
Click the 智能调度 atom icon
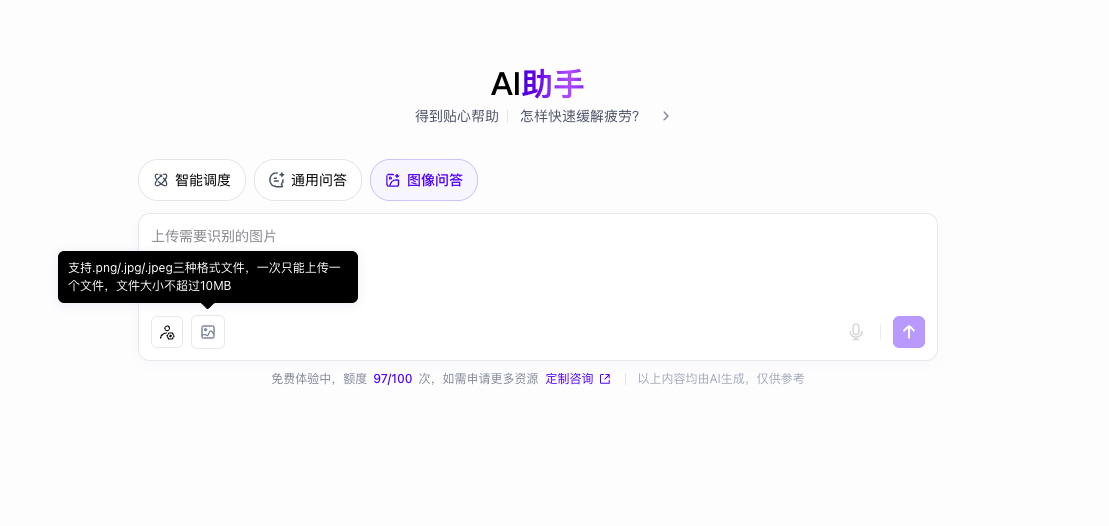pos(161,180)
